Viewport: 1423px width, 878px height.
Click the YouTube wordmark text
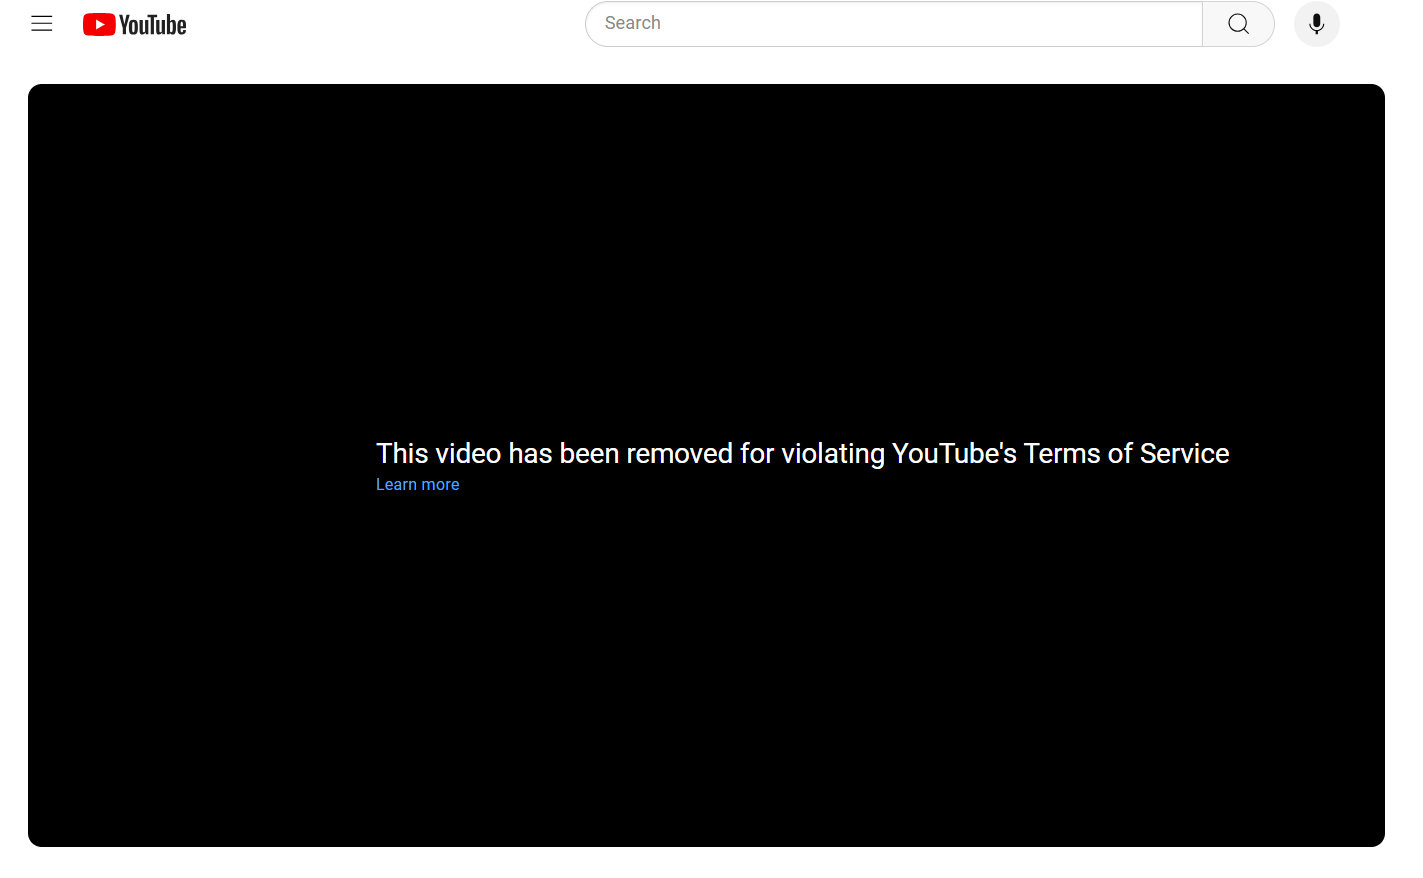(153, 25)
